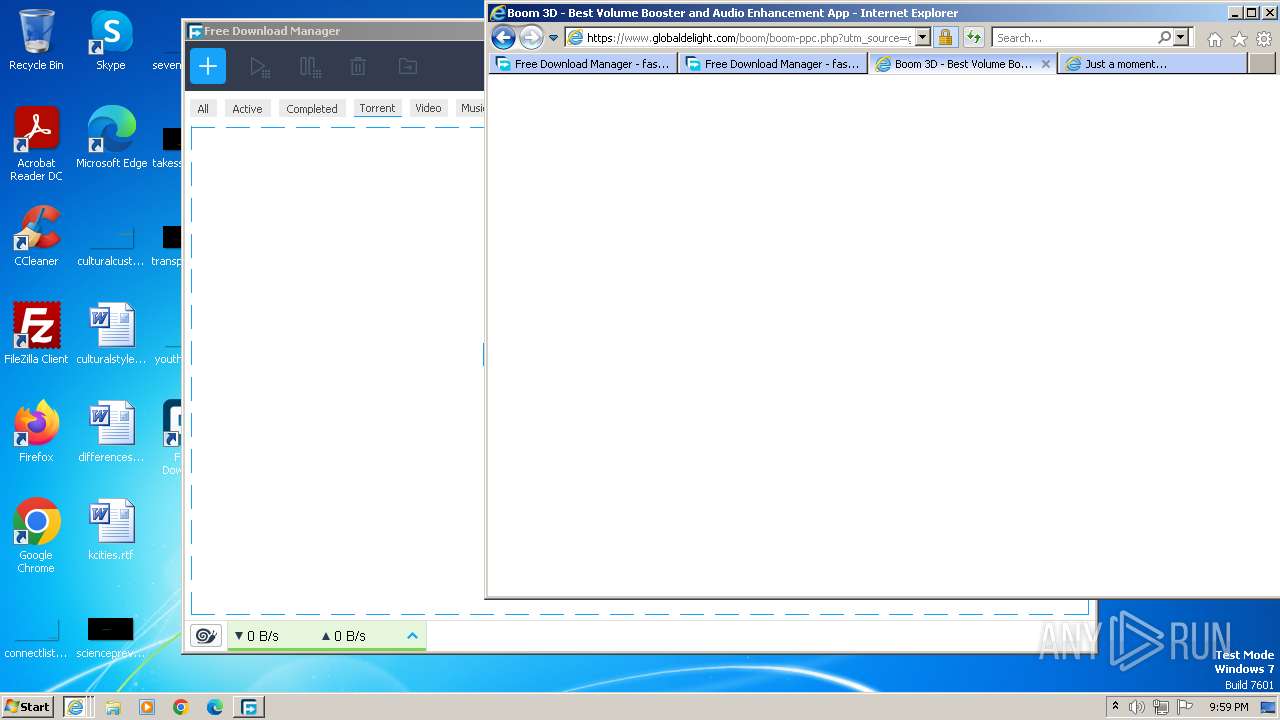Open Chrome from the taskbar

181,707
